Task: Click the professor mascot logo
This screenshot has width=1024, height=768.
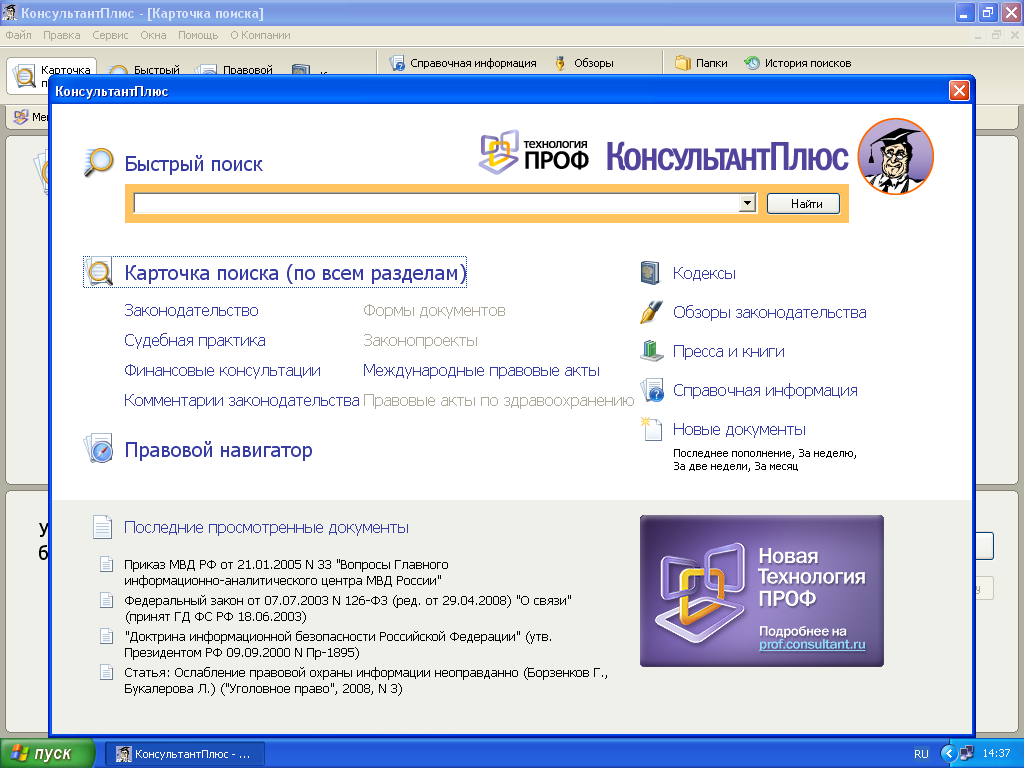Action: tap(895, 156)
